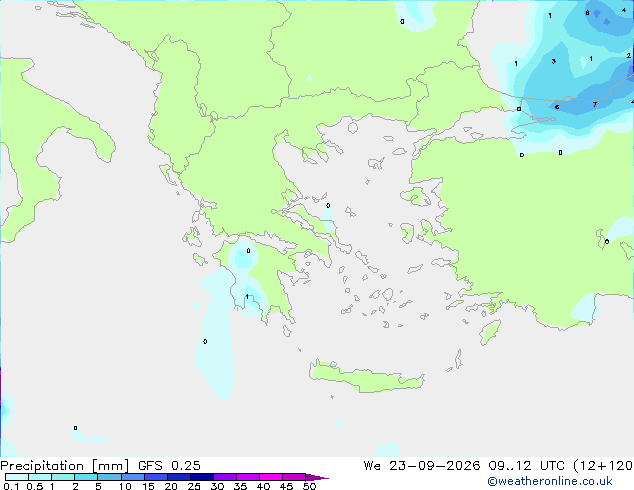Choose the 40–45 mm magenta legend swatch
Viewport: 634px width, 490px height.
tap(271, 477)
